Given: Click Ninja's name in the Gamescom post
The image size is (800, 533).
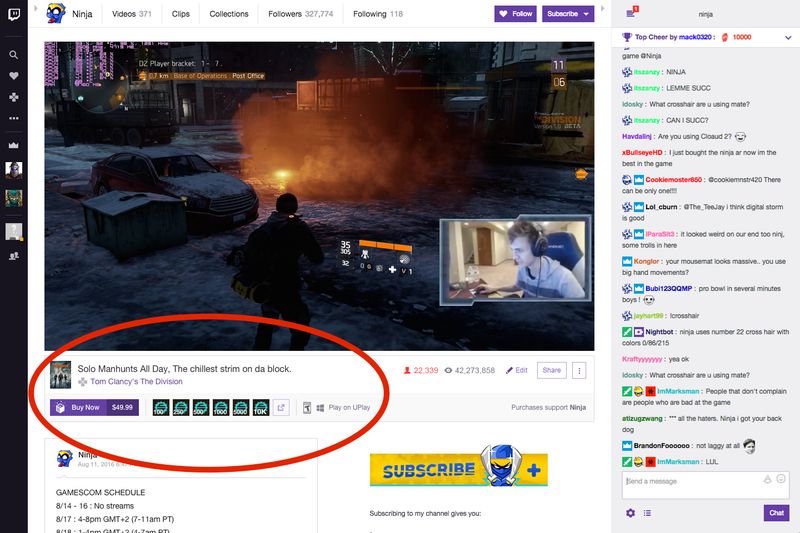Looking at the screenshot, I should tap(87, 454).
